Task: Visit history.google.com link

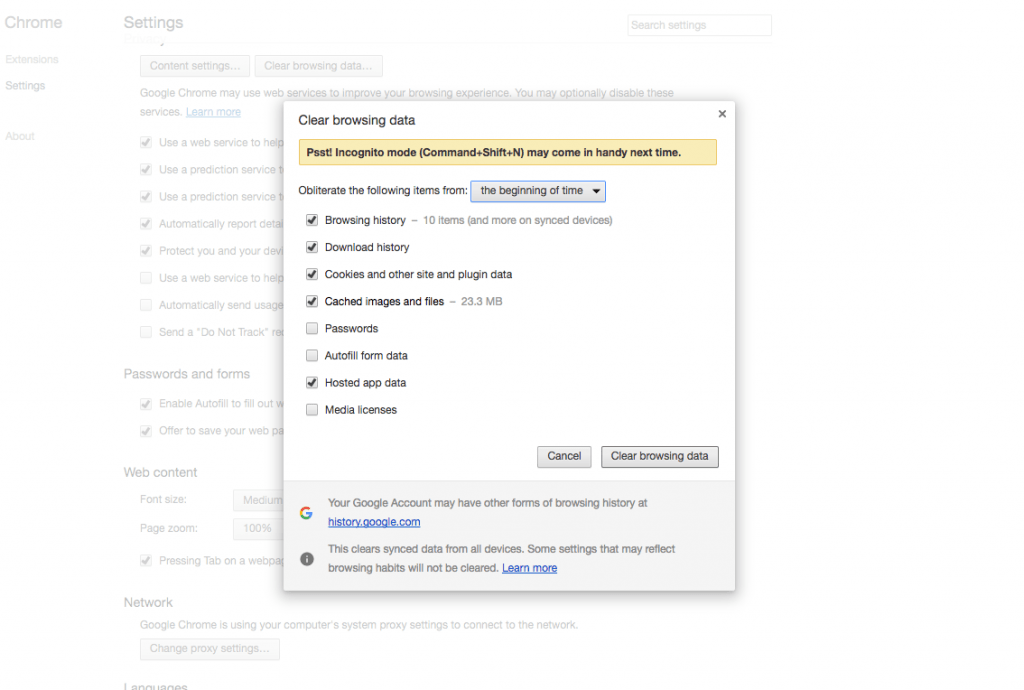Action: (x=374, y=521)
